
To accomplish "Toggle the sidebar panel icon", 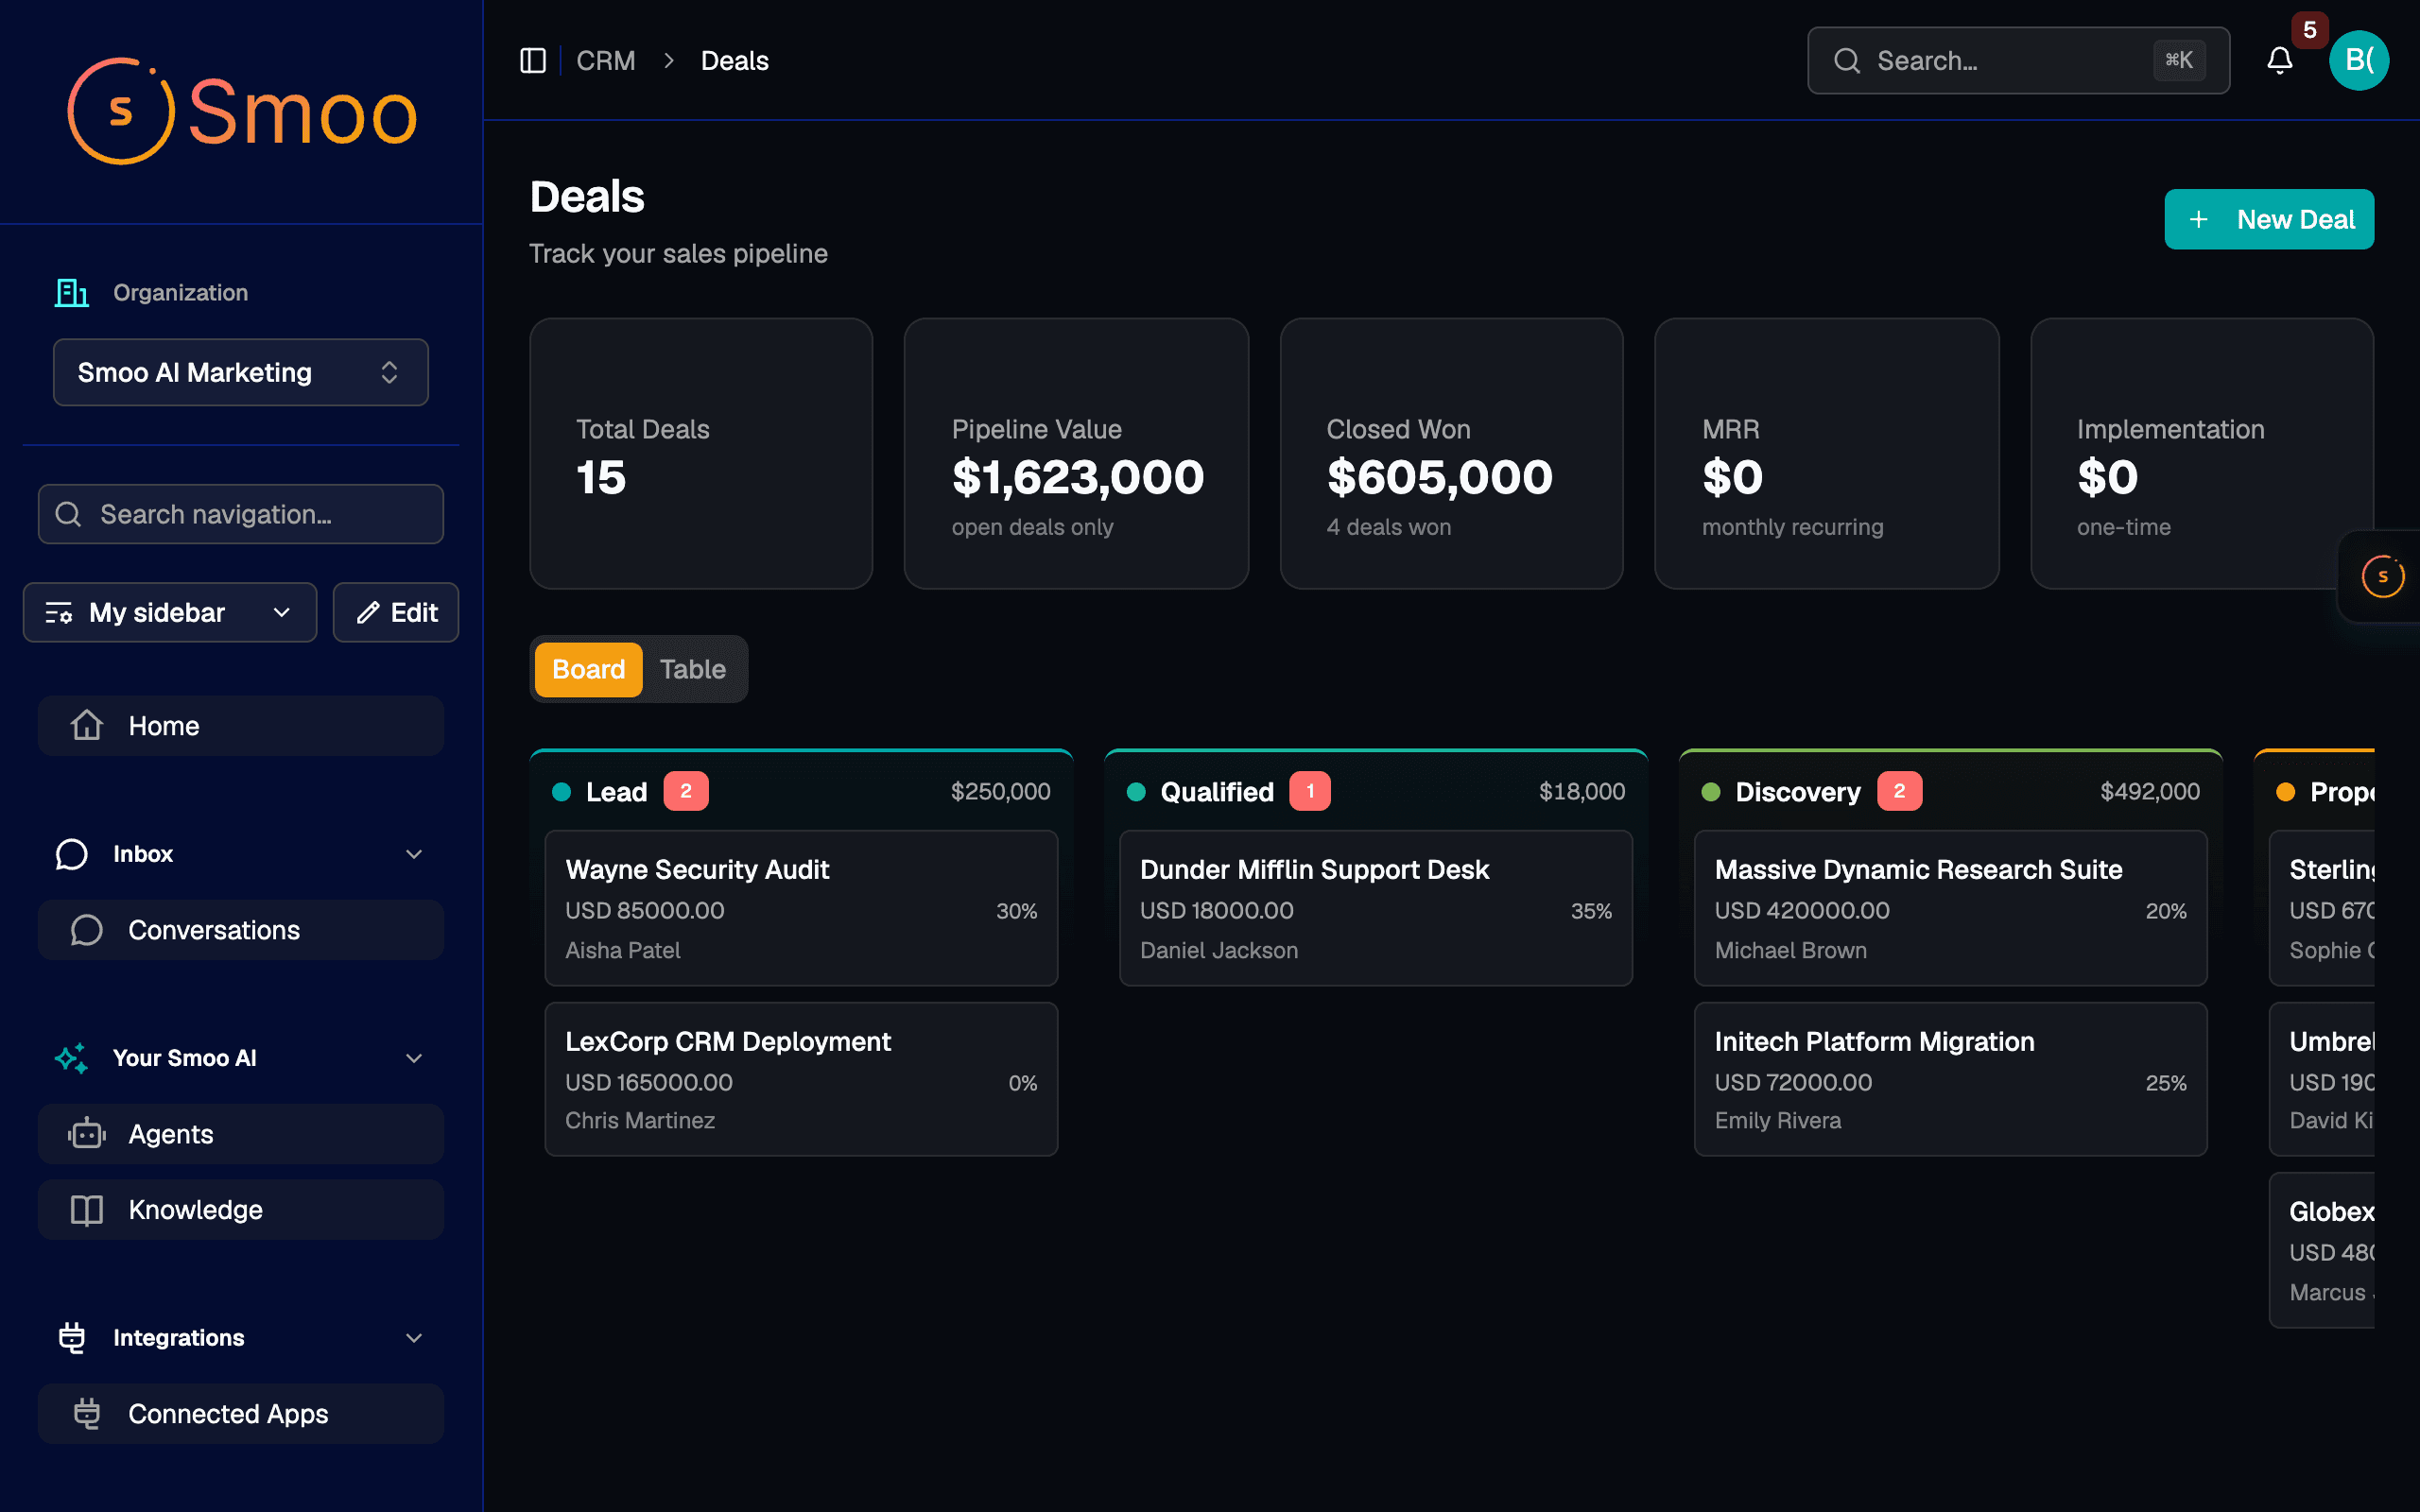I will 533,61.
